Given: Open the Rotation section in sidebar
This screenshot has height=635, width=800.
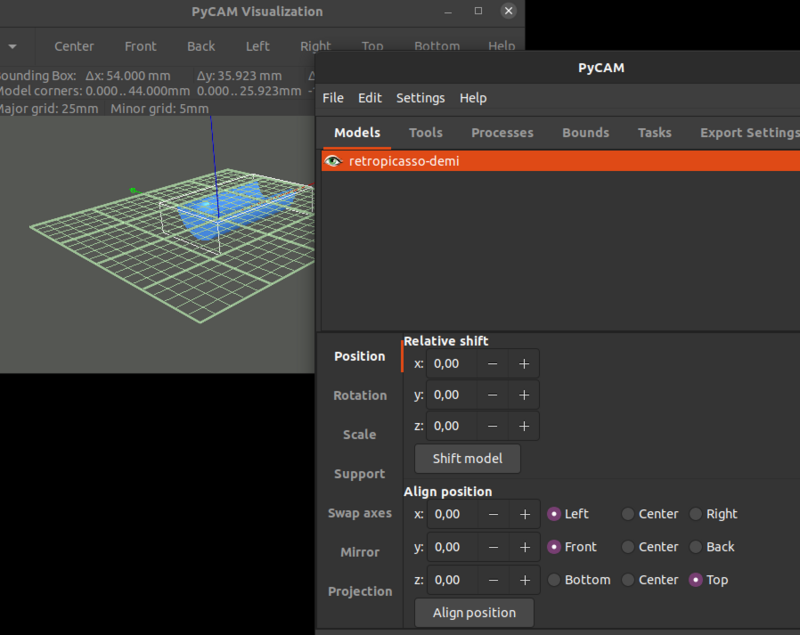Looking at the screenshot, I should 360,395.
